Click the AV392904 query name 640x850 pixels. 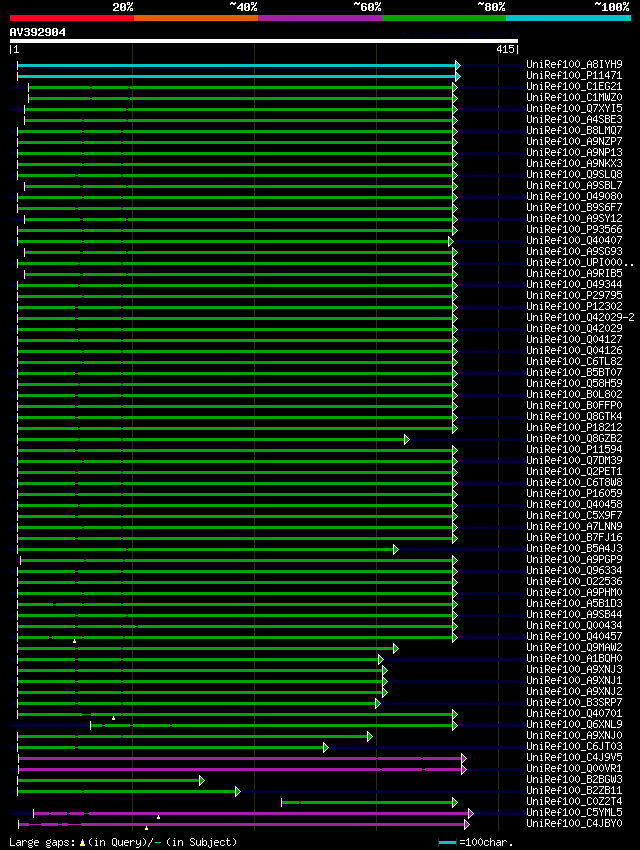click(x=37, y=32)
